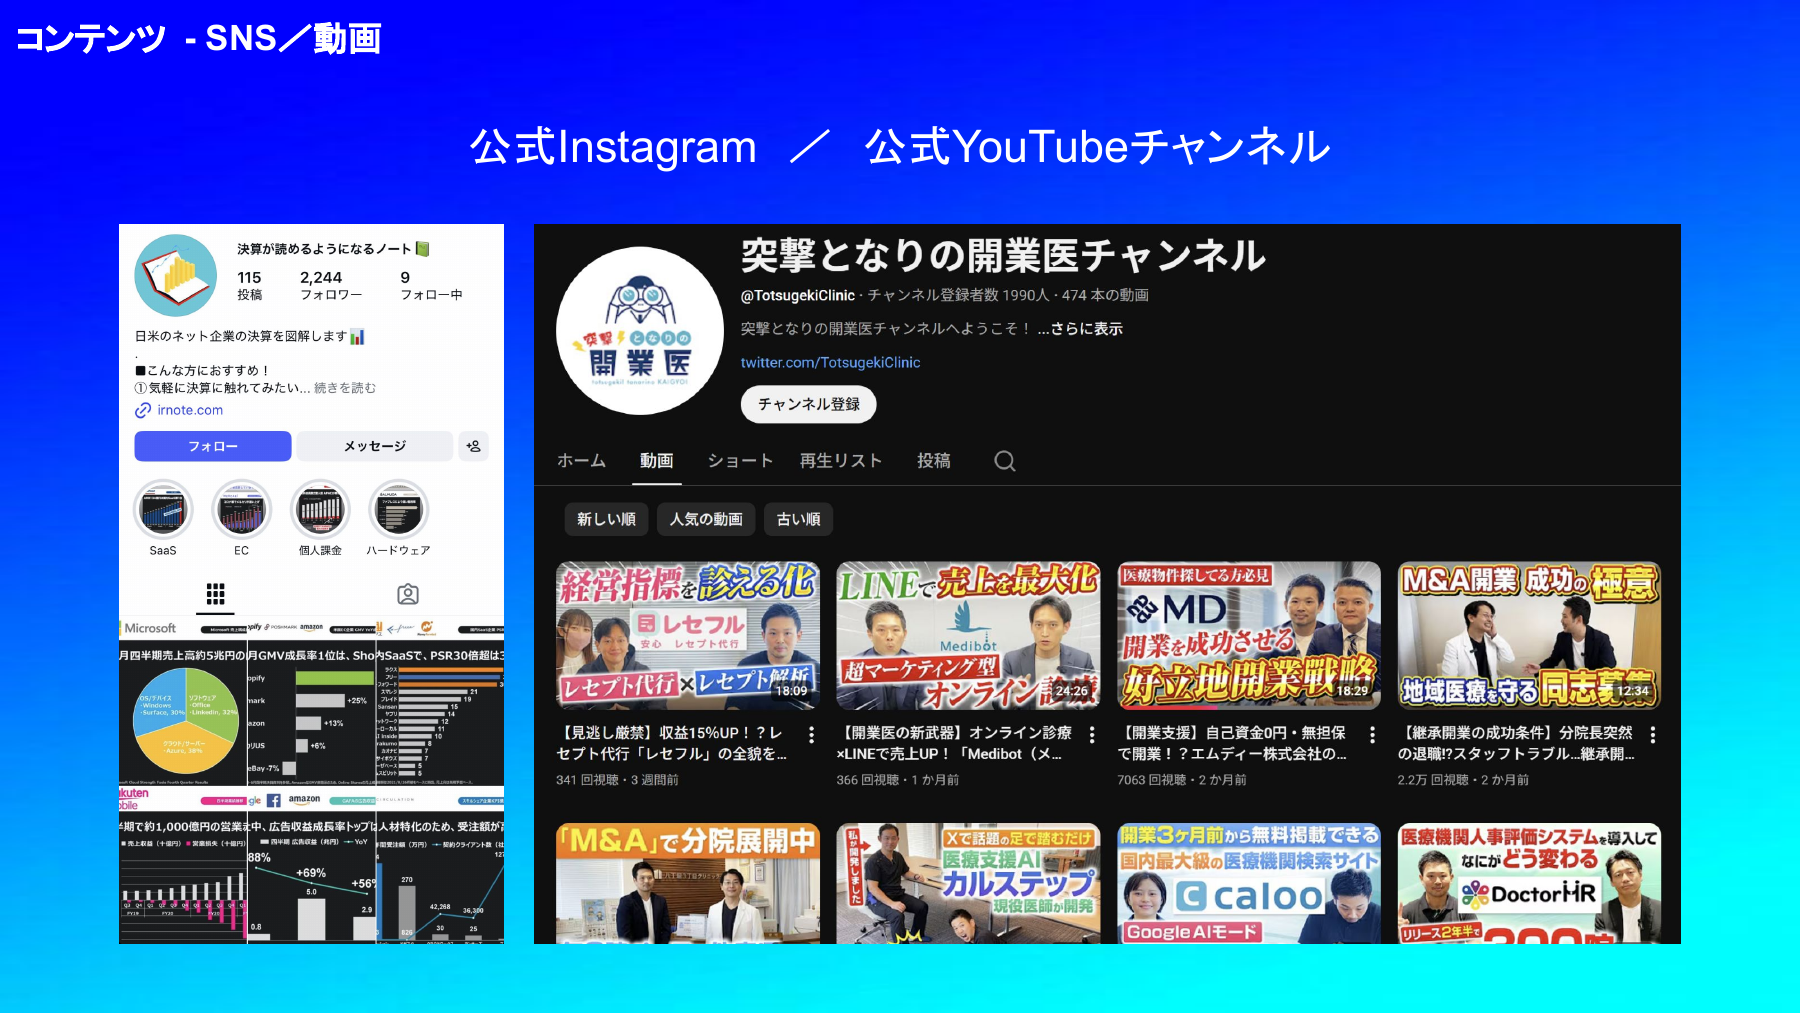Click the 115 投稿 count
This screenshot has width=1800, height=1013.
click(250, 285)
